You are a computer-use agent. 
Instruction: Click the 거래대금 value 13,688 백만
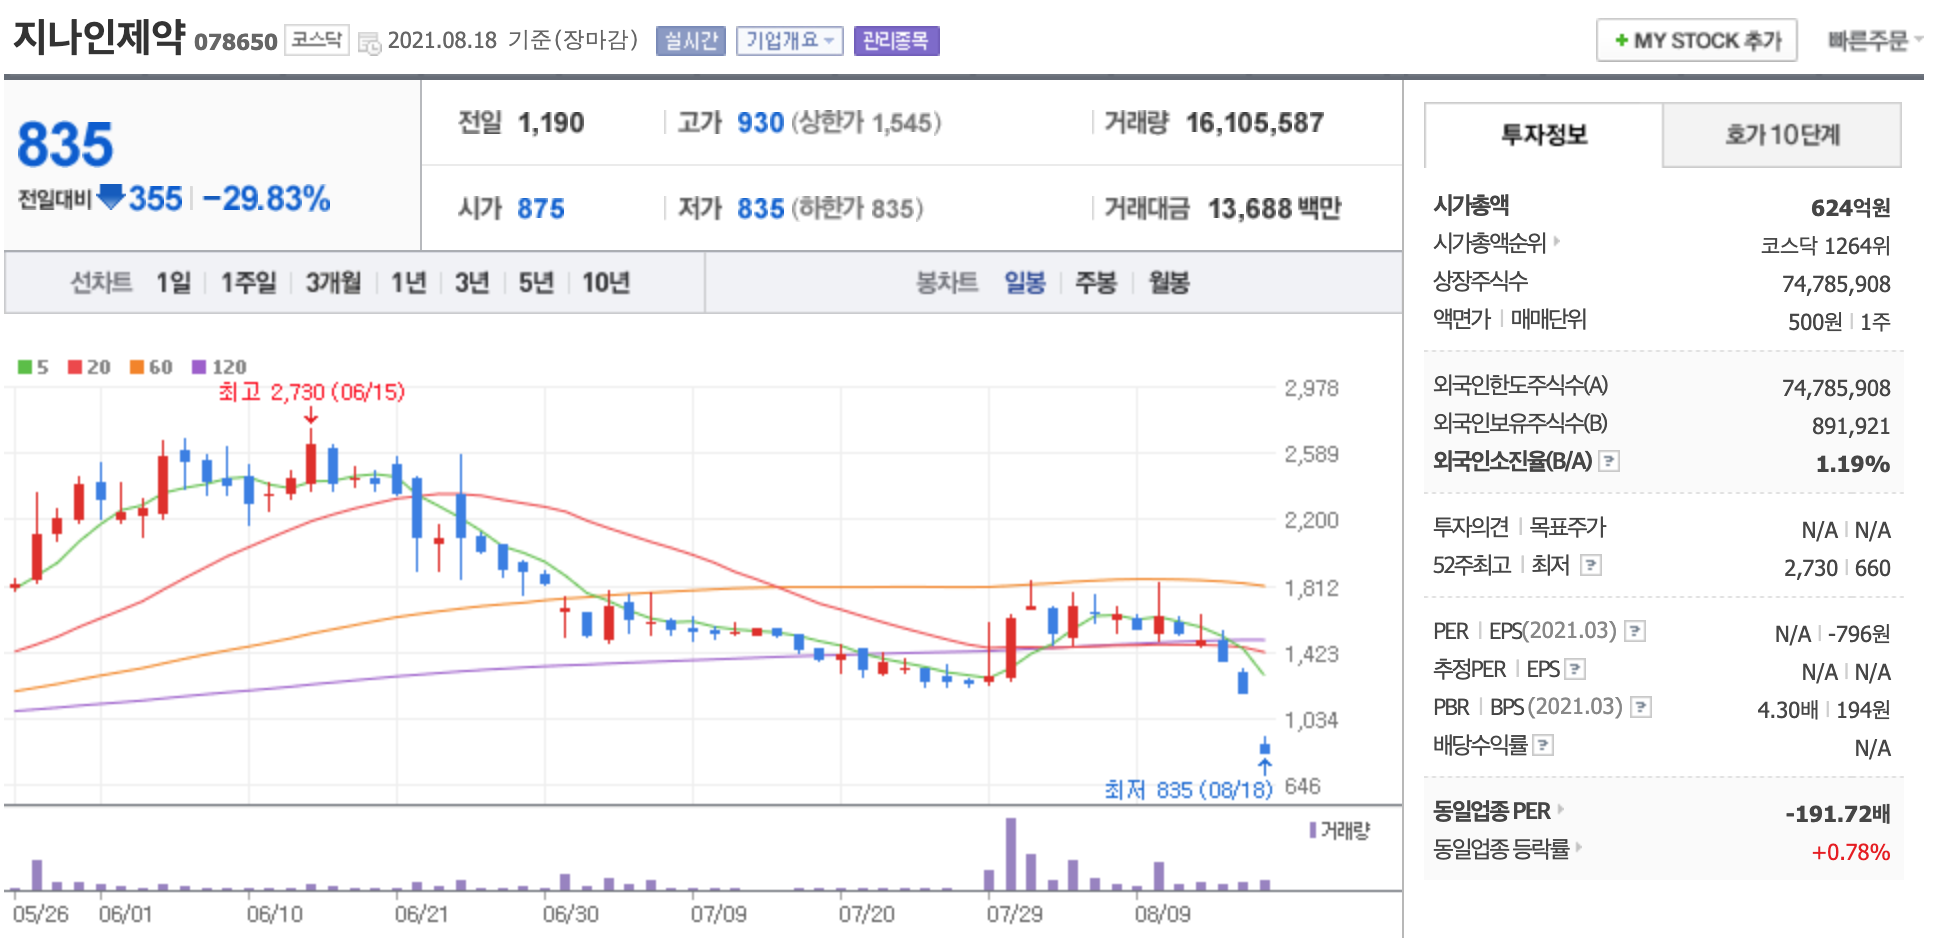click(x=1274, y=208)
